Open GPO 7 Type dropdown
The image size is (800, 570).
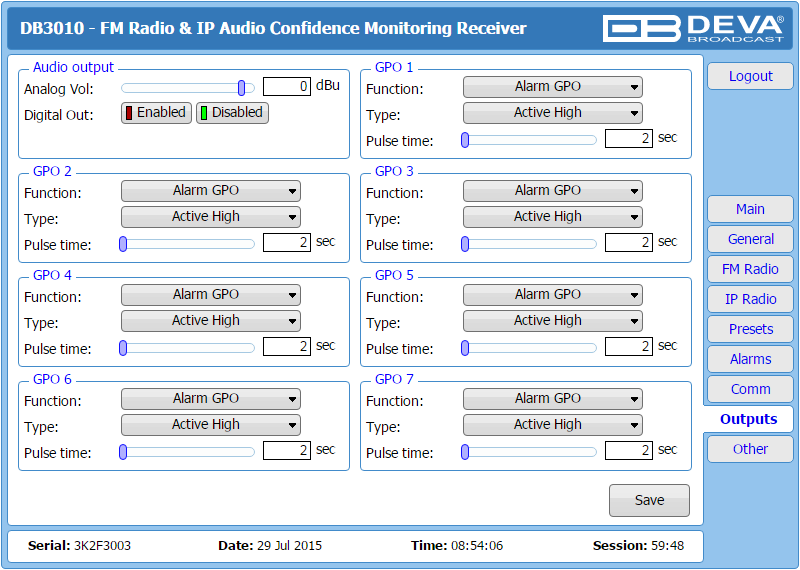[553, 425]
